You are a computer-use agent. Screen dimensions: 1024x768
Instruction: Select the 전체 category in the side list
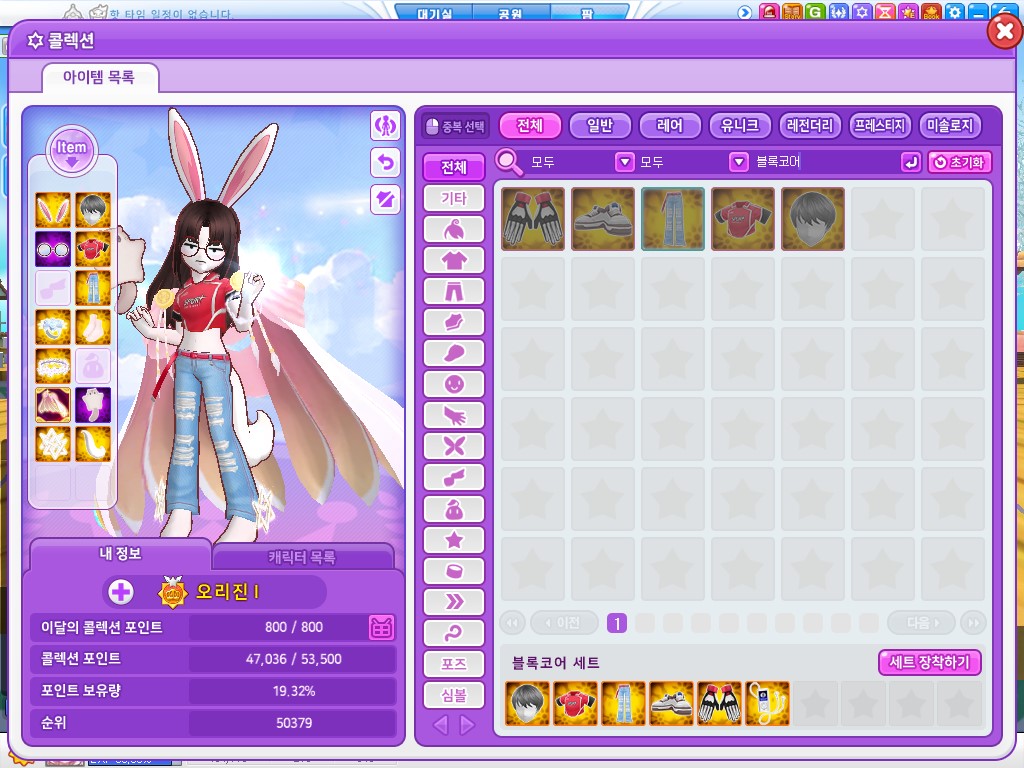454,167
